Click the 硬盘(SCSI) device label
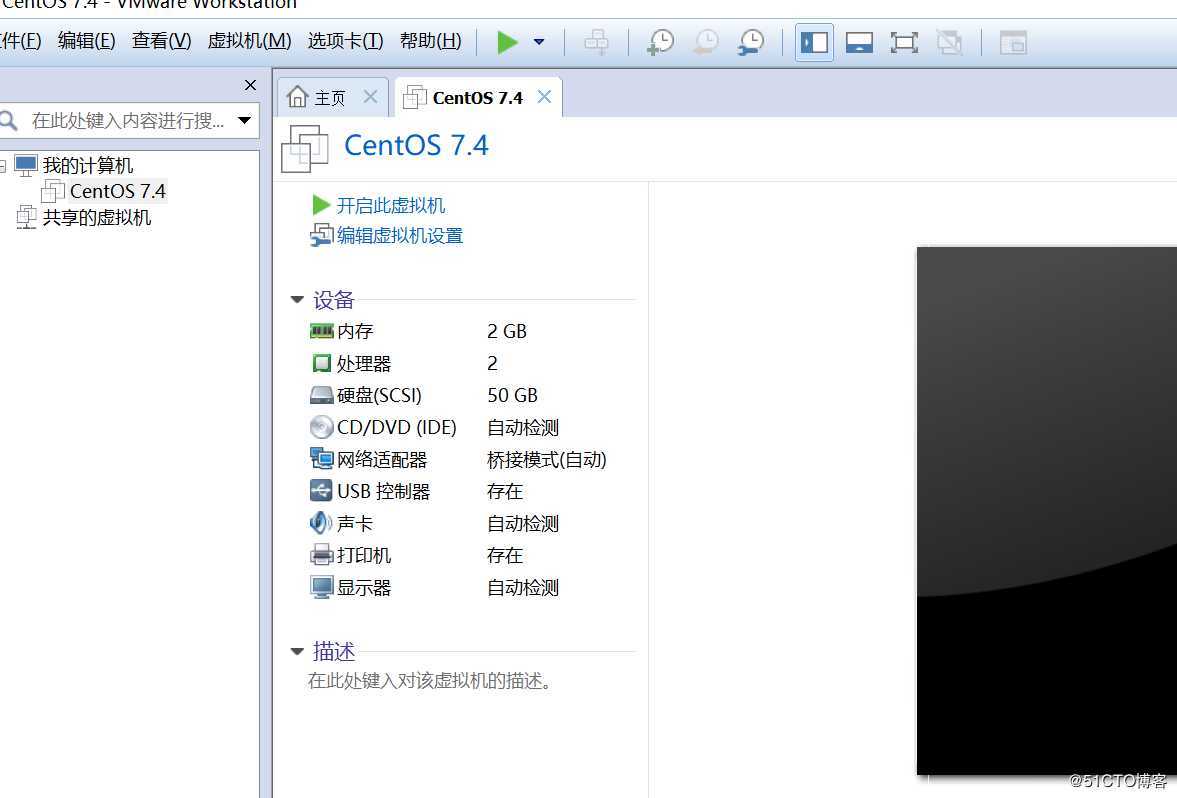 pyautogui.click(x=379, y=395)
